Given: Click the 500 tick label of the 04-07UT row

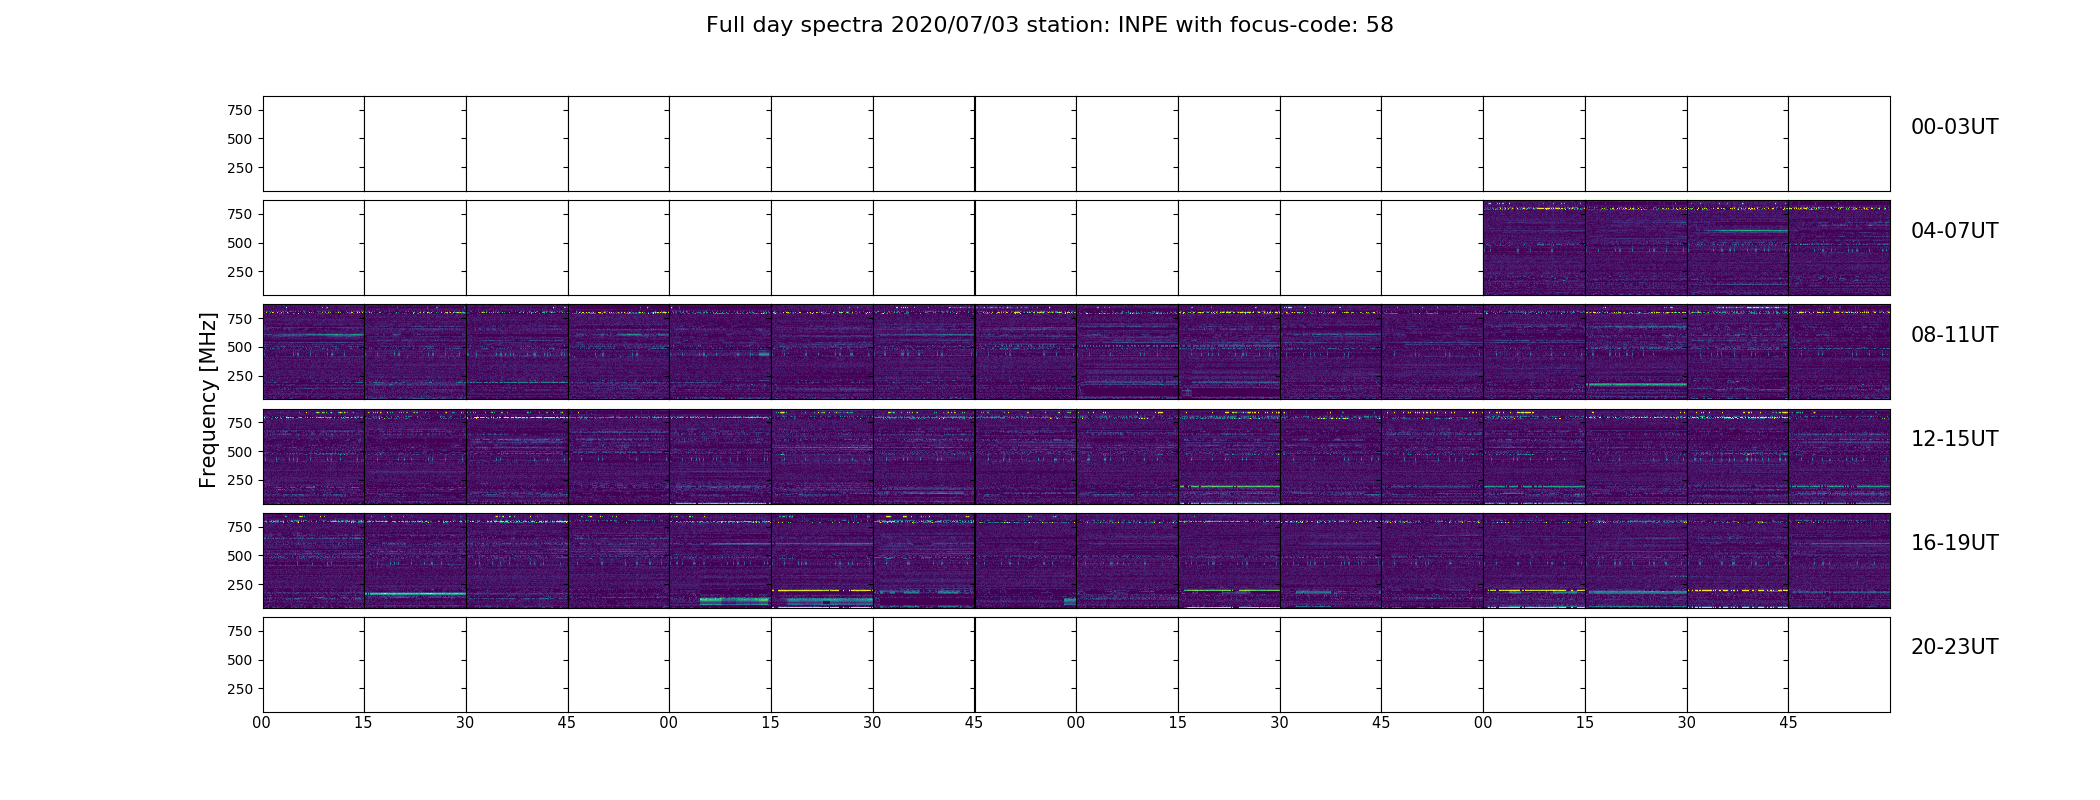Looking at the screenshot, I should tap(240, 243).
